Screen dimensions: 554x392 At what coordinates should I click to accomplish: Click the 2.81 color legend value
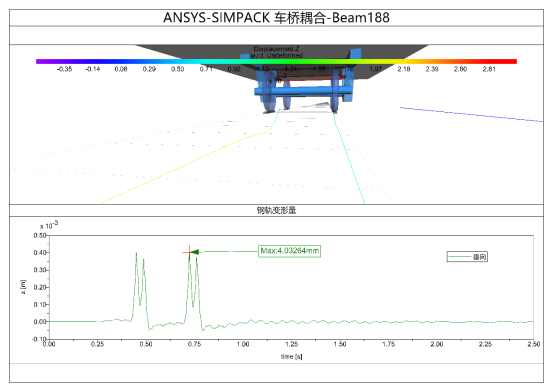(x=489, y=69)
